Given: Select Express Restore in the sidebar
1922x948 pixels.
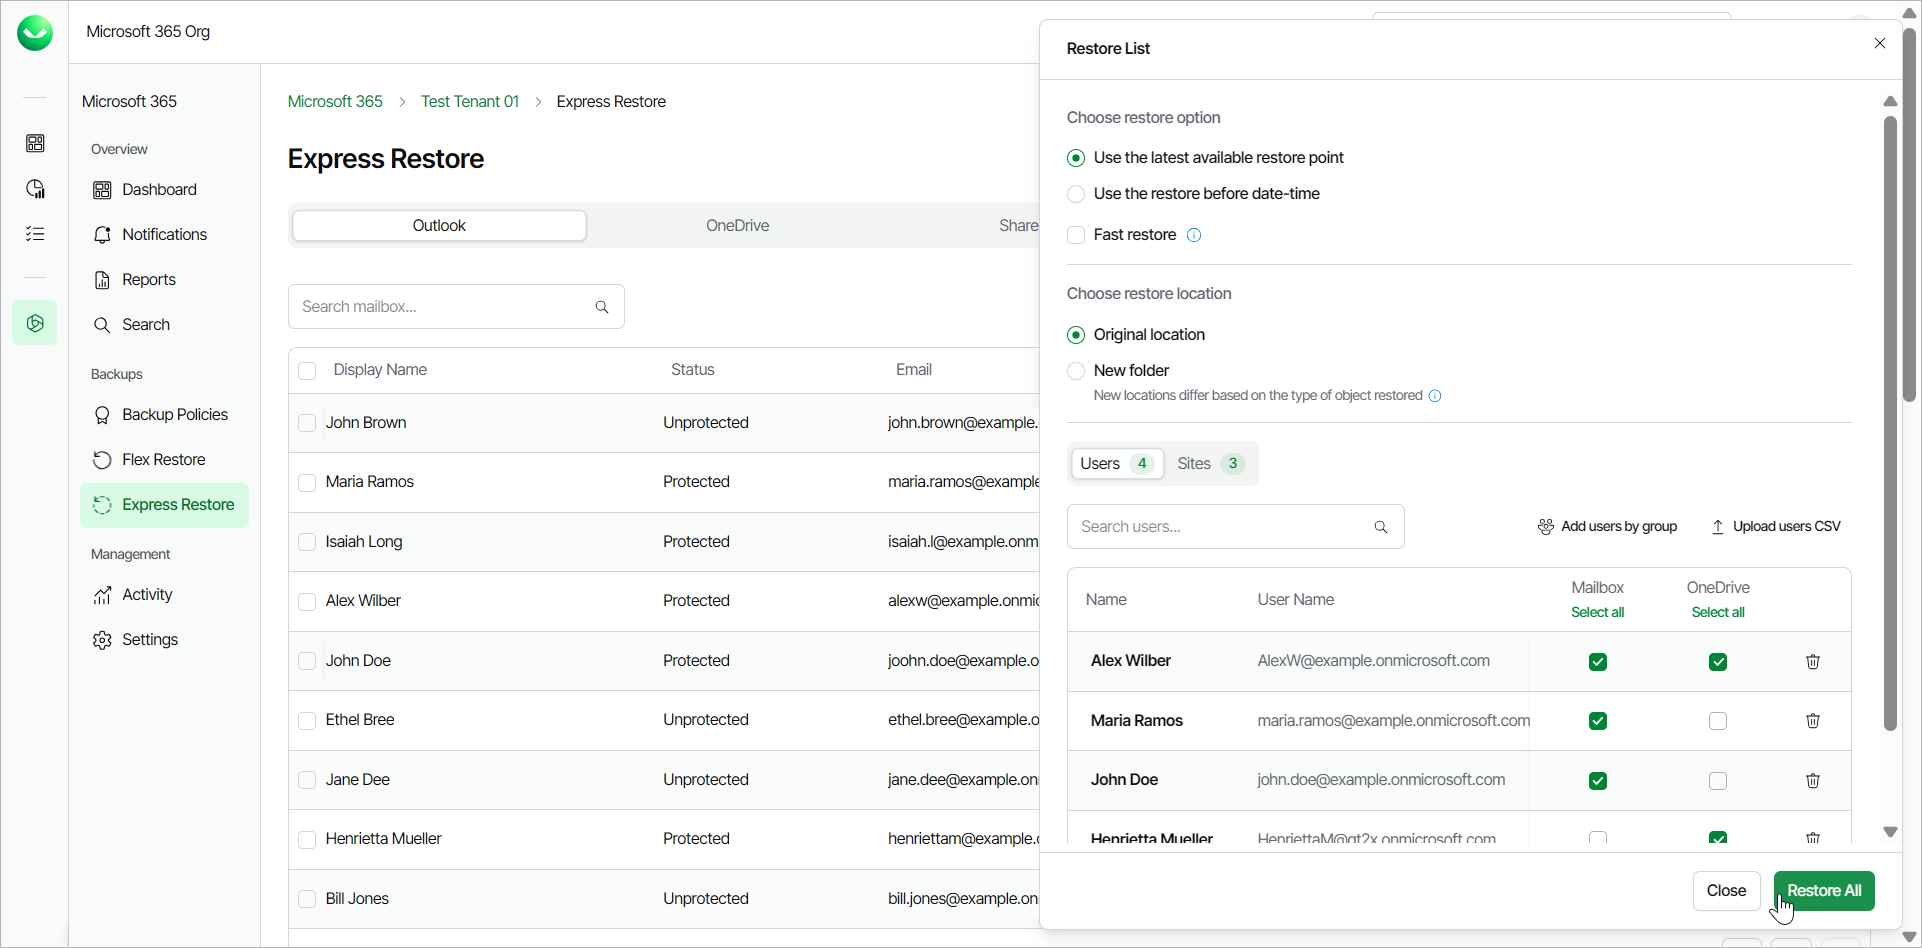Looking at the screenshot, I should click(x=164, y=505).
